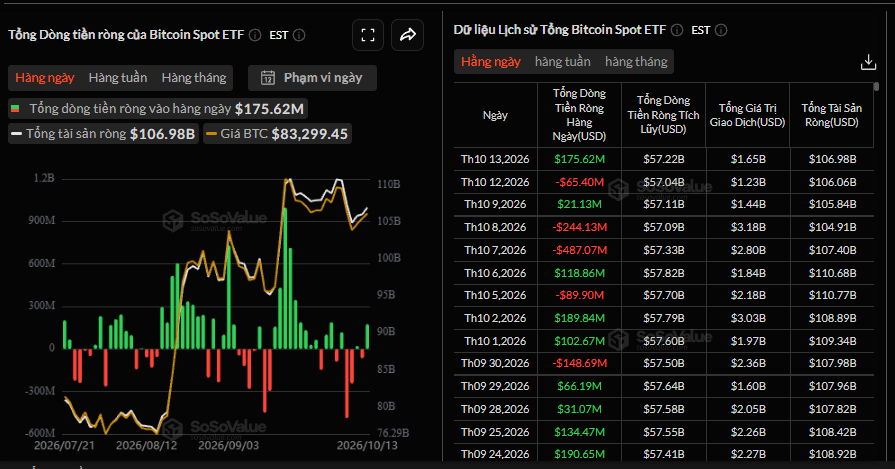The height and width of the screenshot is (469, 895).
Task: Switch table to hàng tháng
Action: [636, 62]
